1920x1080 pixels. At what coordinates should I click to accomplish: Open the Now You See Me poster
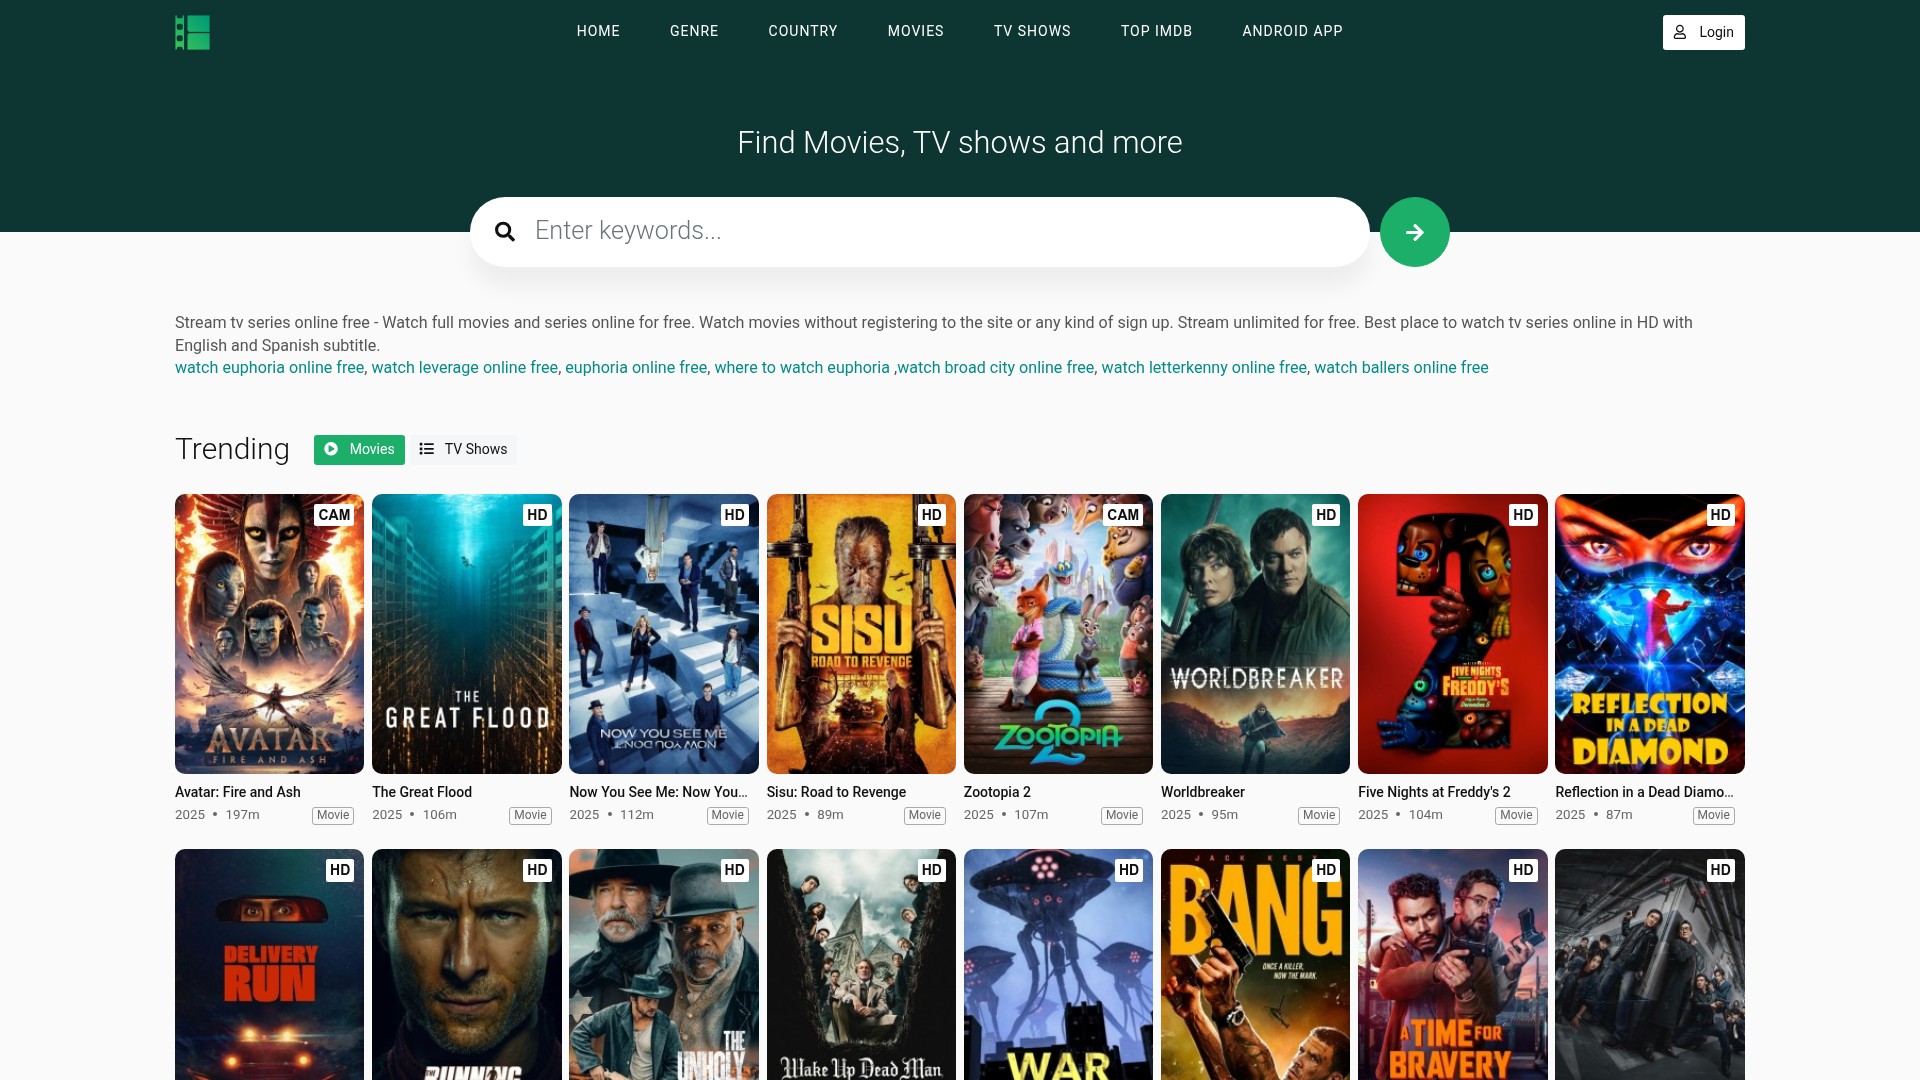tap(664, 634)
